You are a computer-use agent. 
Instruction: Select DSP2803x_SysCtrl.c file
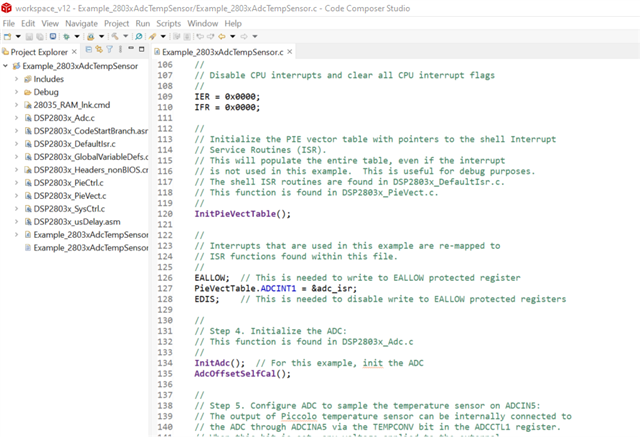point(69,209)
